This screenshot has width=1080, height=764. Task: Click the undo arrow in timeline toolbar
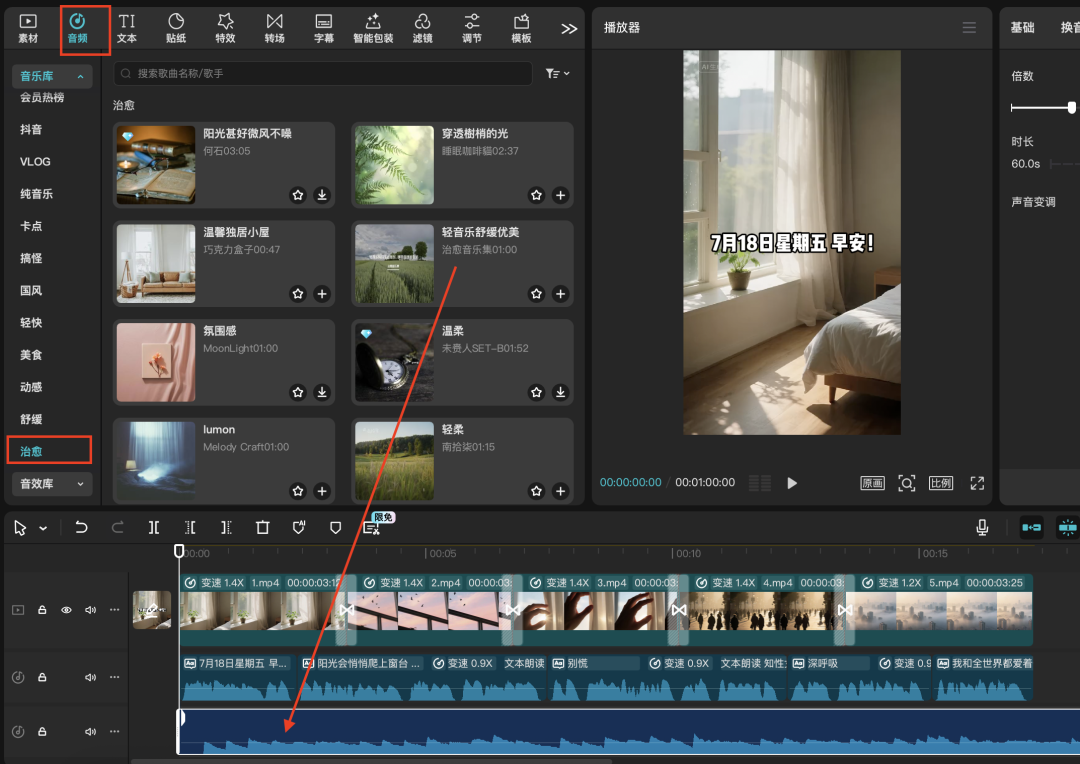point(81,527)
